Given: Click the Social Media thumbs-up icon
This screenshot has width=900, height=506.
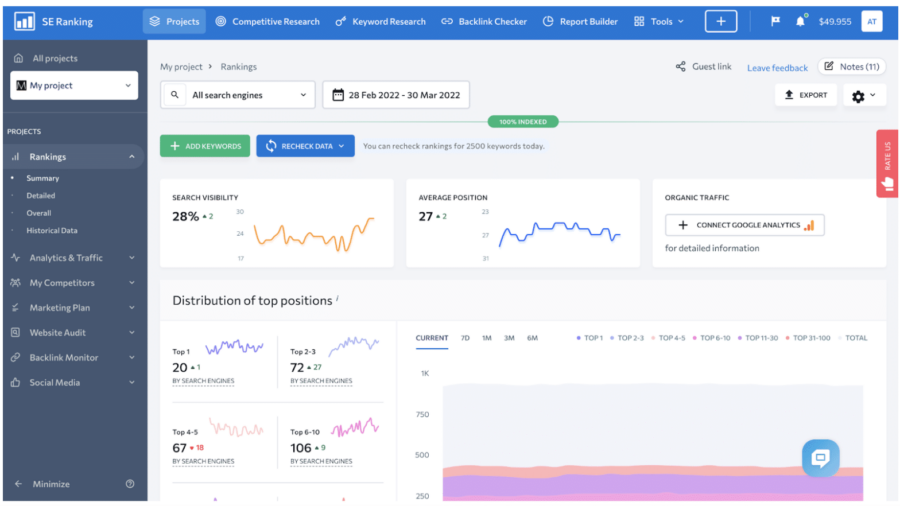Looking at the screenshot, I should click(x=15, y=383).
